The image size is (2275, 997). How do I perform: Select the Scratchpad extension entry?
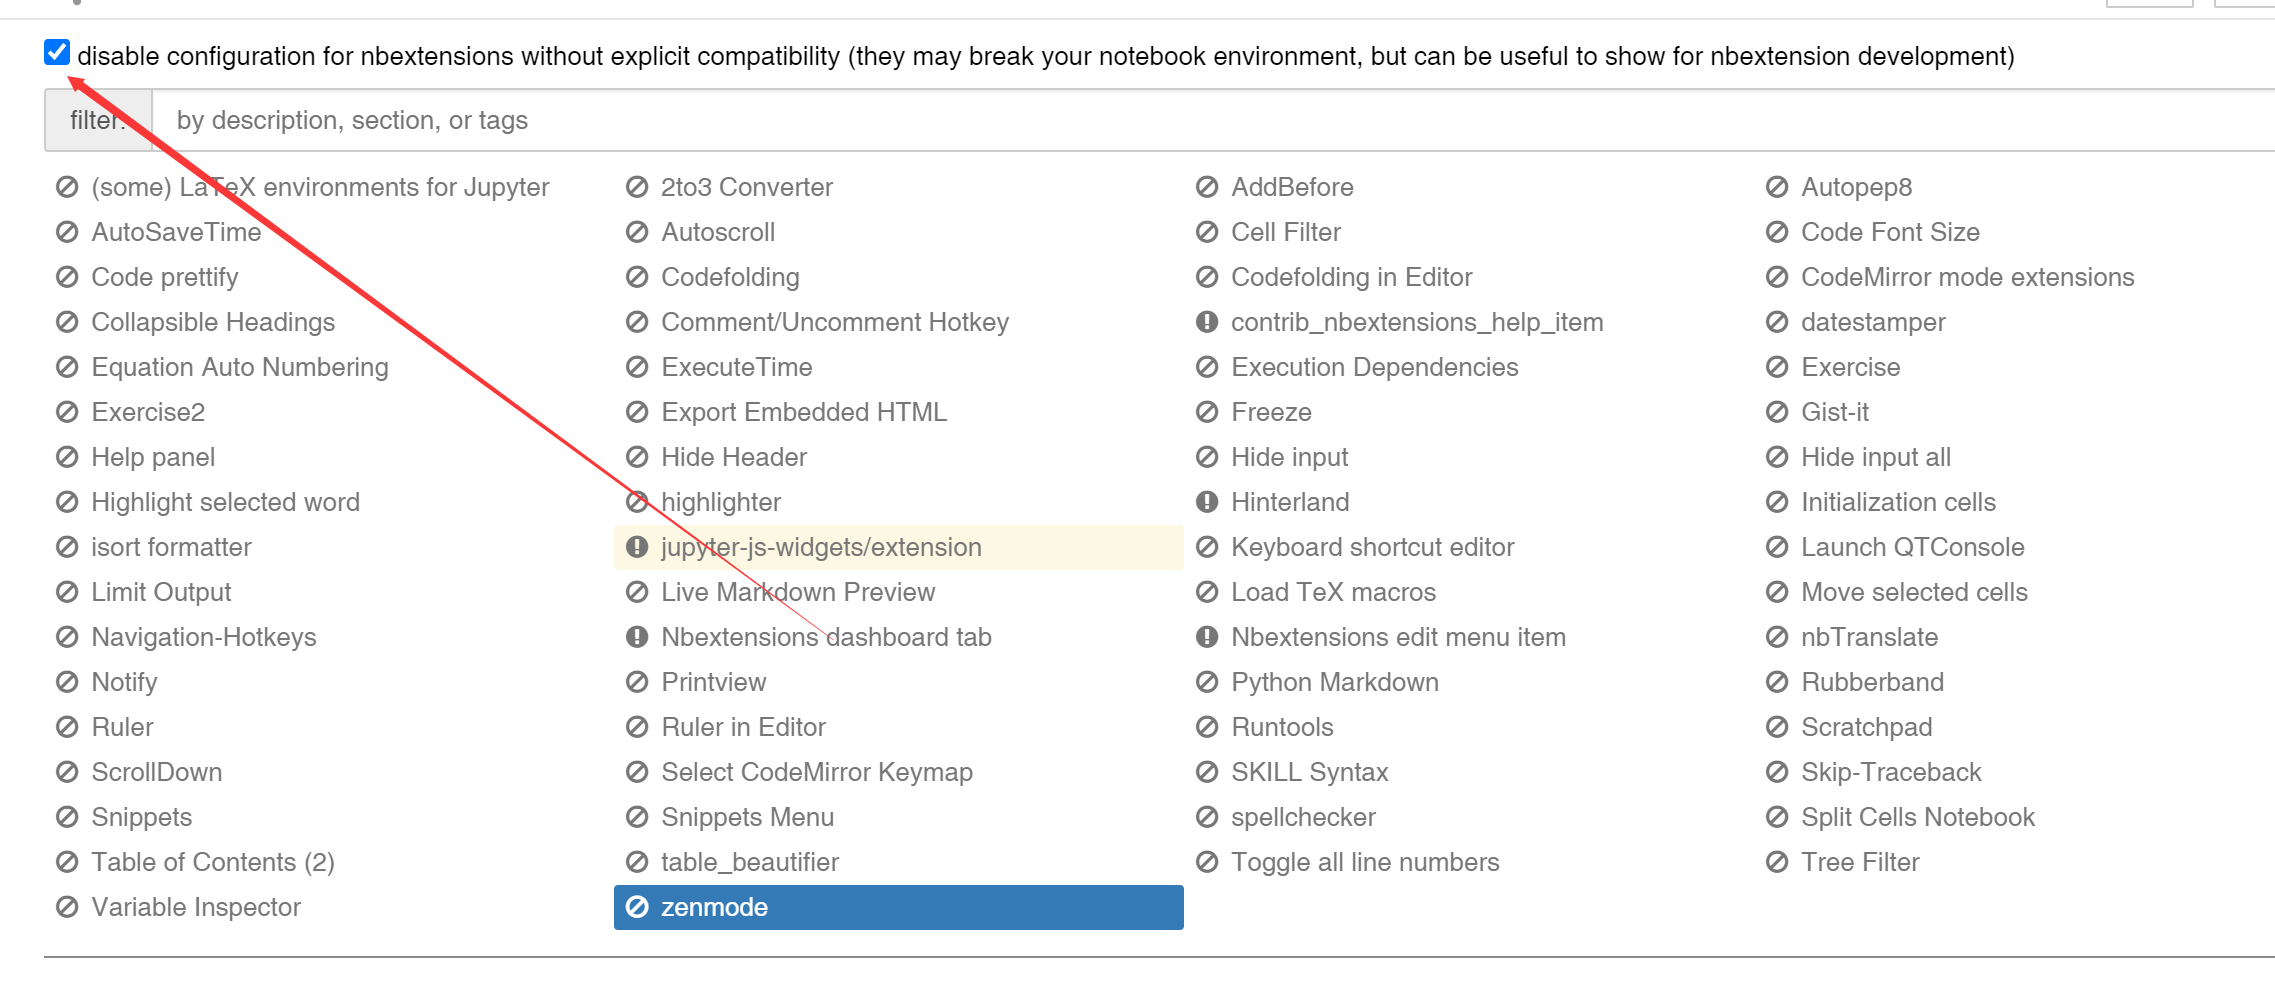pos(1866,727)
